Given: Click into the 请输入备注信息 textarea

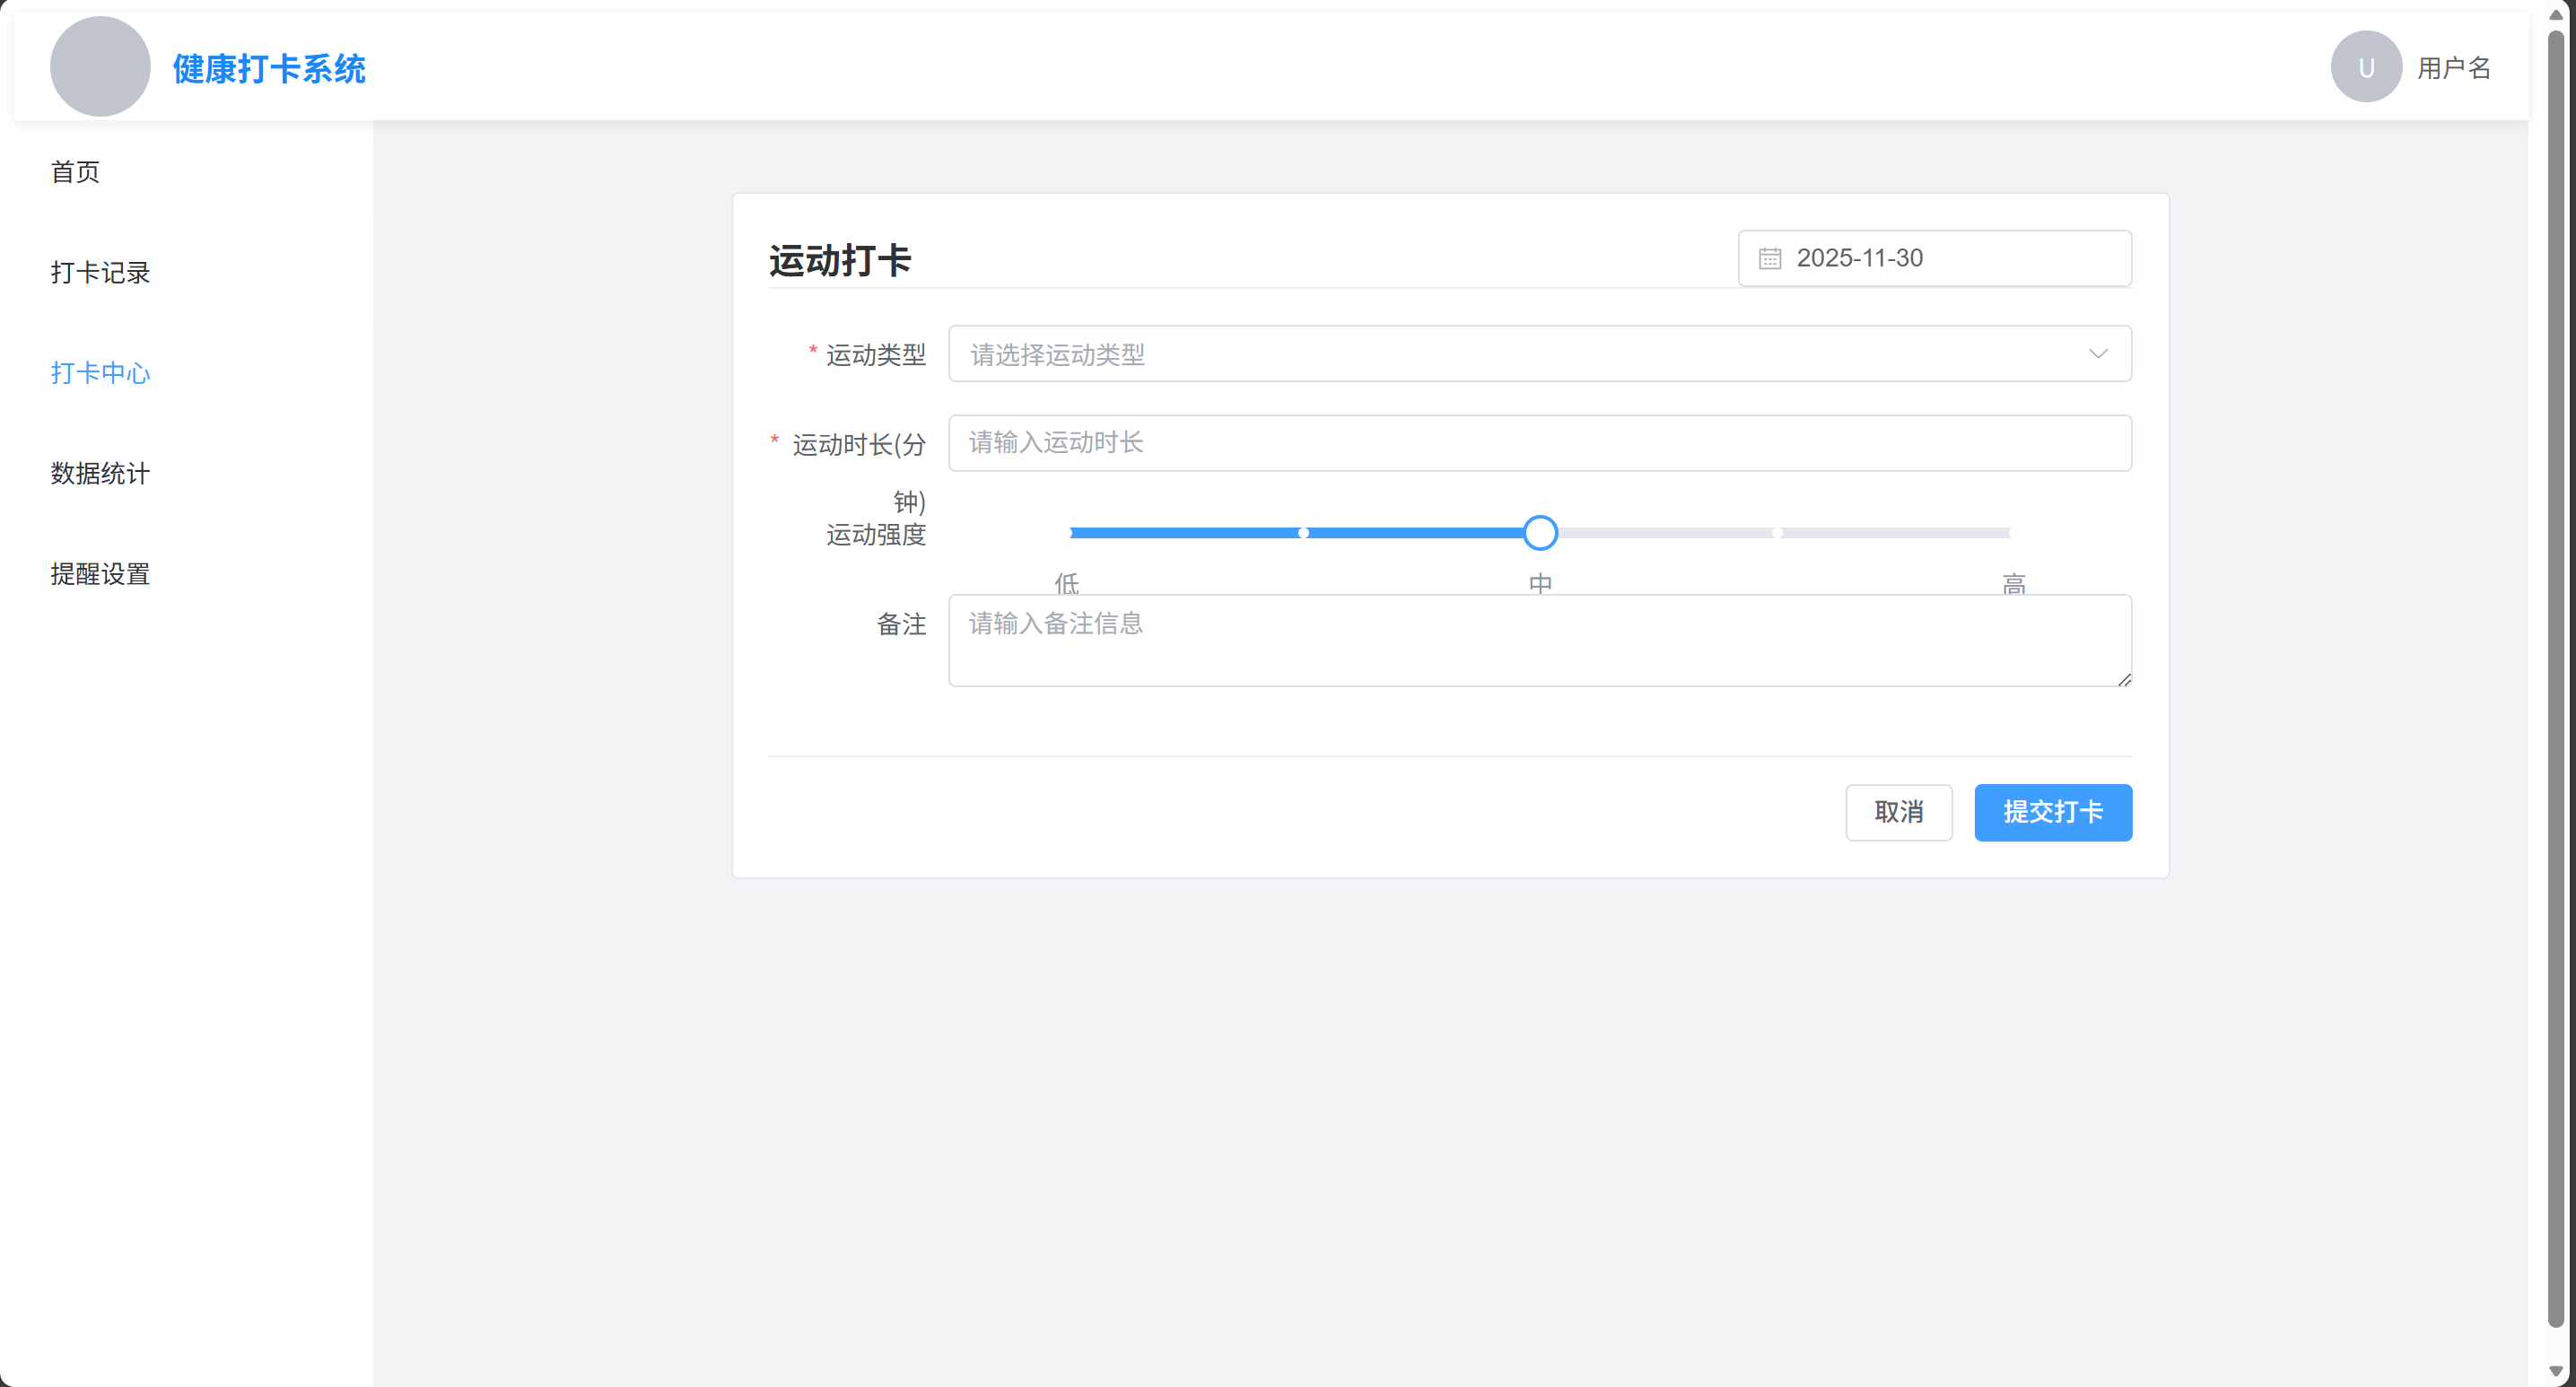Looking at the screenshot, I should click(1539, 640).
